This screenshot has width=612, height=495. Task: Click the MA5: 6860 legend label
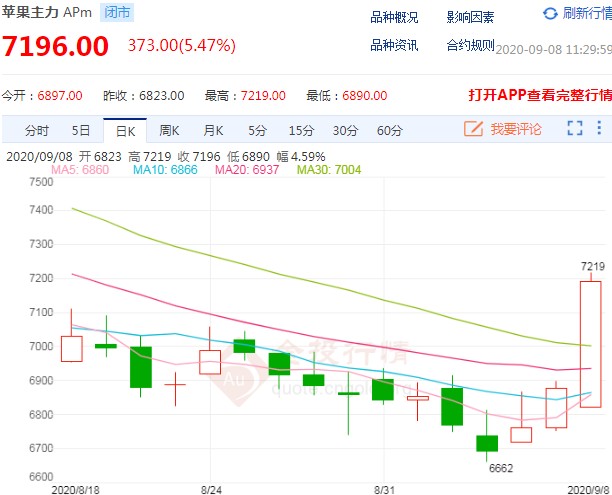[80, 170]
